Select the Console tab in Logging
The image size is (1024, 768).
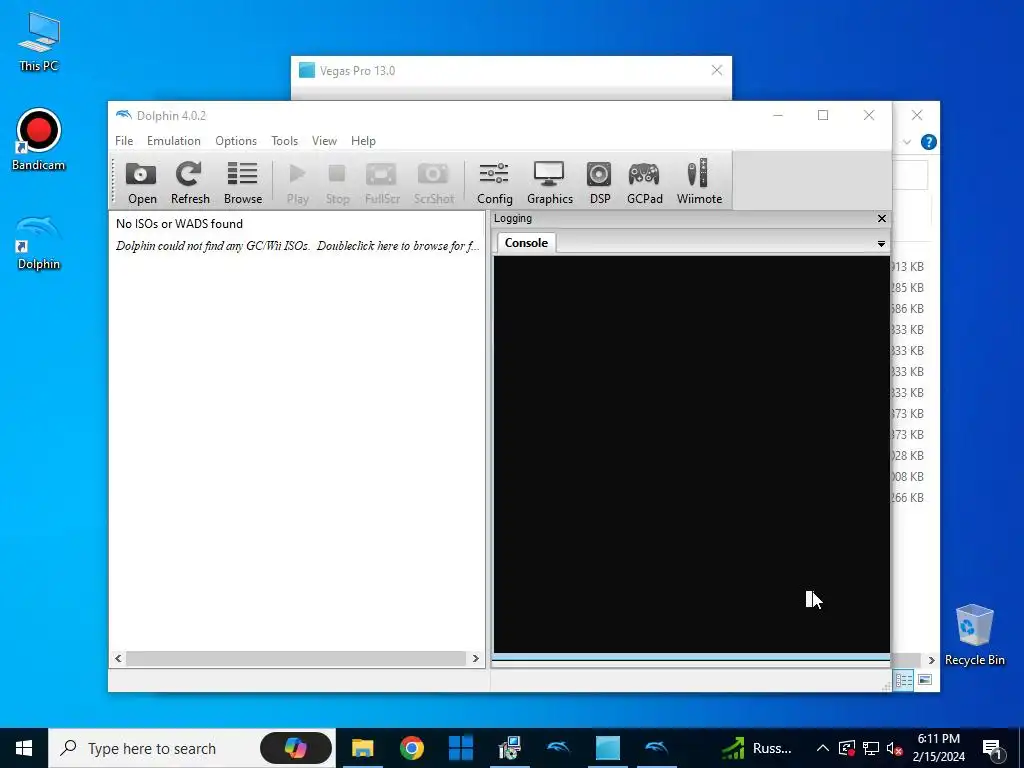(526, 243)
